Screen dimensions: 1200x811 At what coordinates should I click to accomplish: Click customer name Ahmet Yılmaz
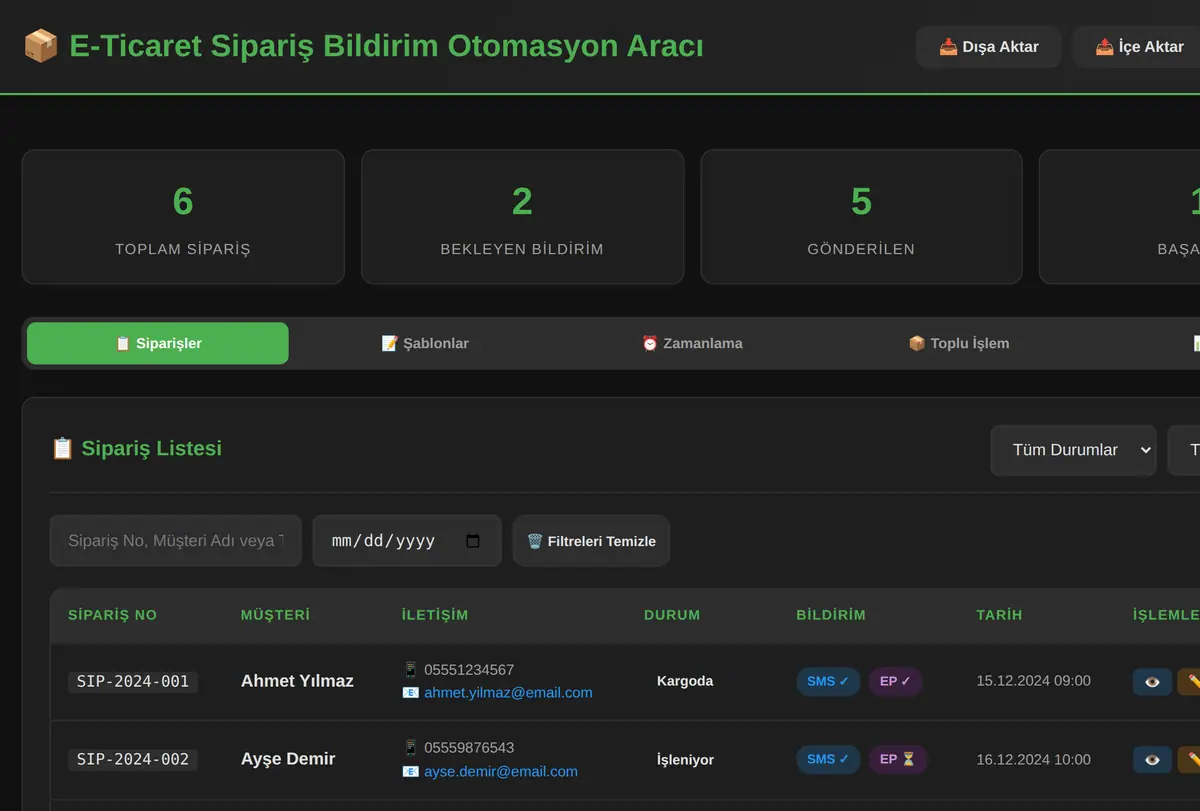pyautogui.click(x=297, y=681)
